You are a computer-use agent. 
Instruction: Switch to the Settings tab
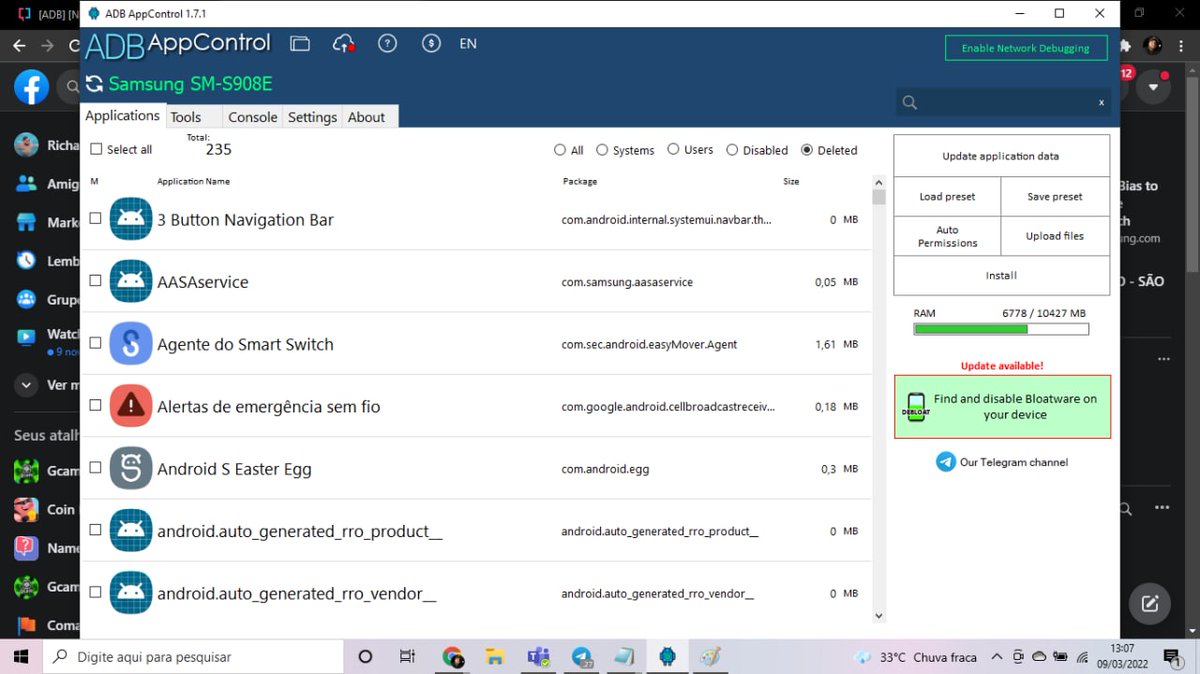312,117
